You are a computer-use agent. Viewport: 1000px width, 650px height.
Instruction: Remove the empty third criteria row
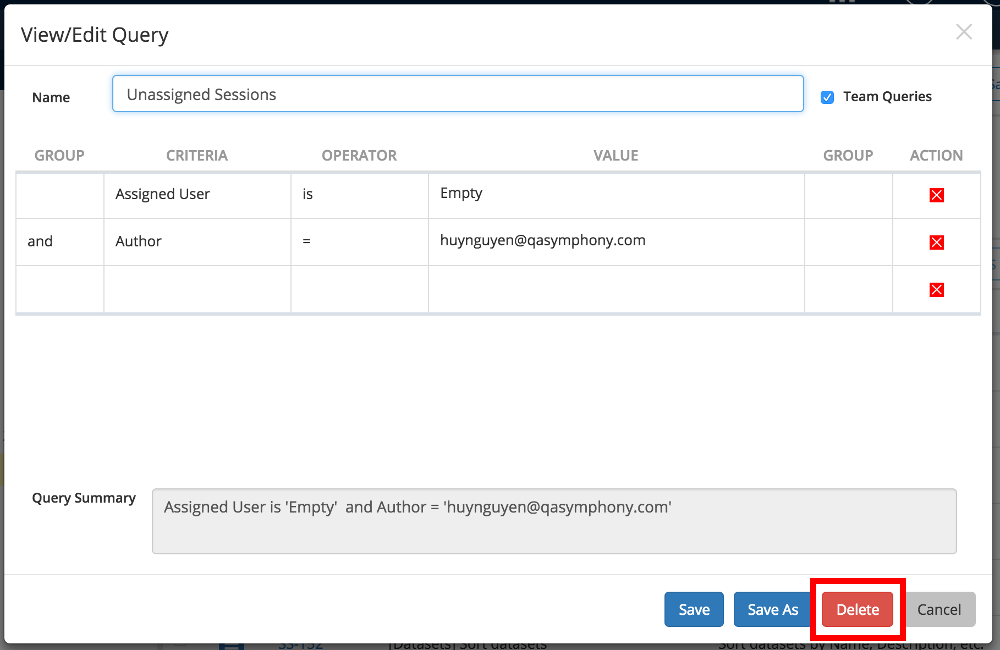pos(936,290)
